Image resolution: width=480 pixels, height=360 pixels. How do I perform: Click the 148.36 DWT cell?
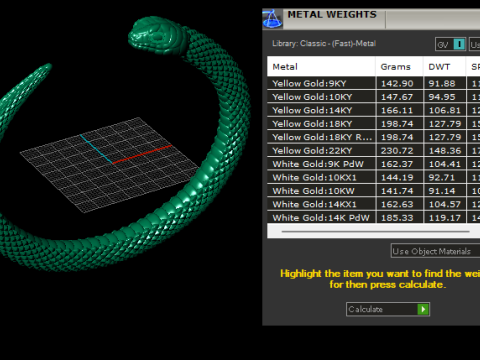pos(445,150)
